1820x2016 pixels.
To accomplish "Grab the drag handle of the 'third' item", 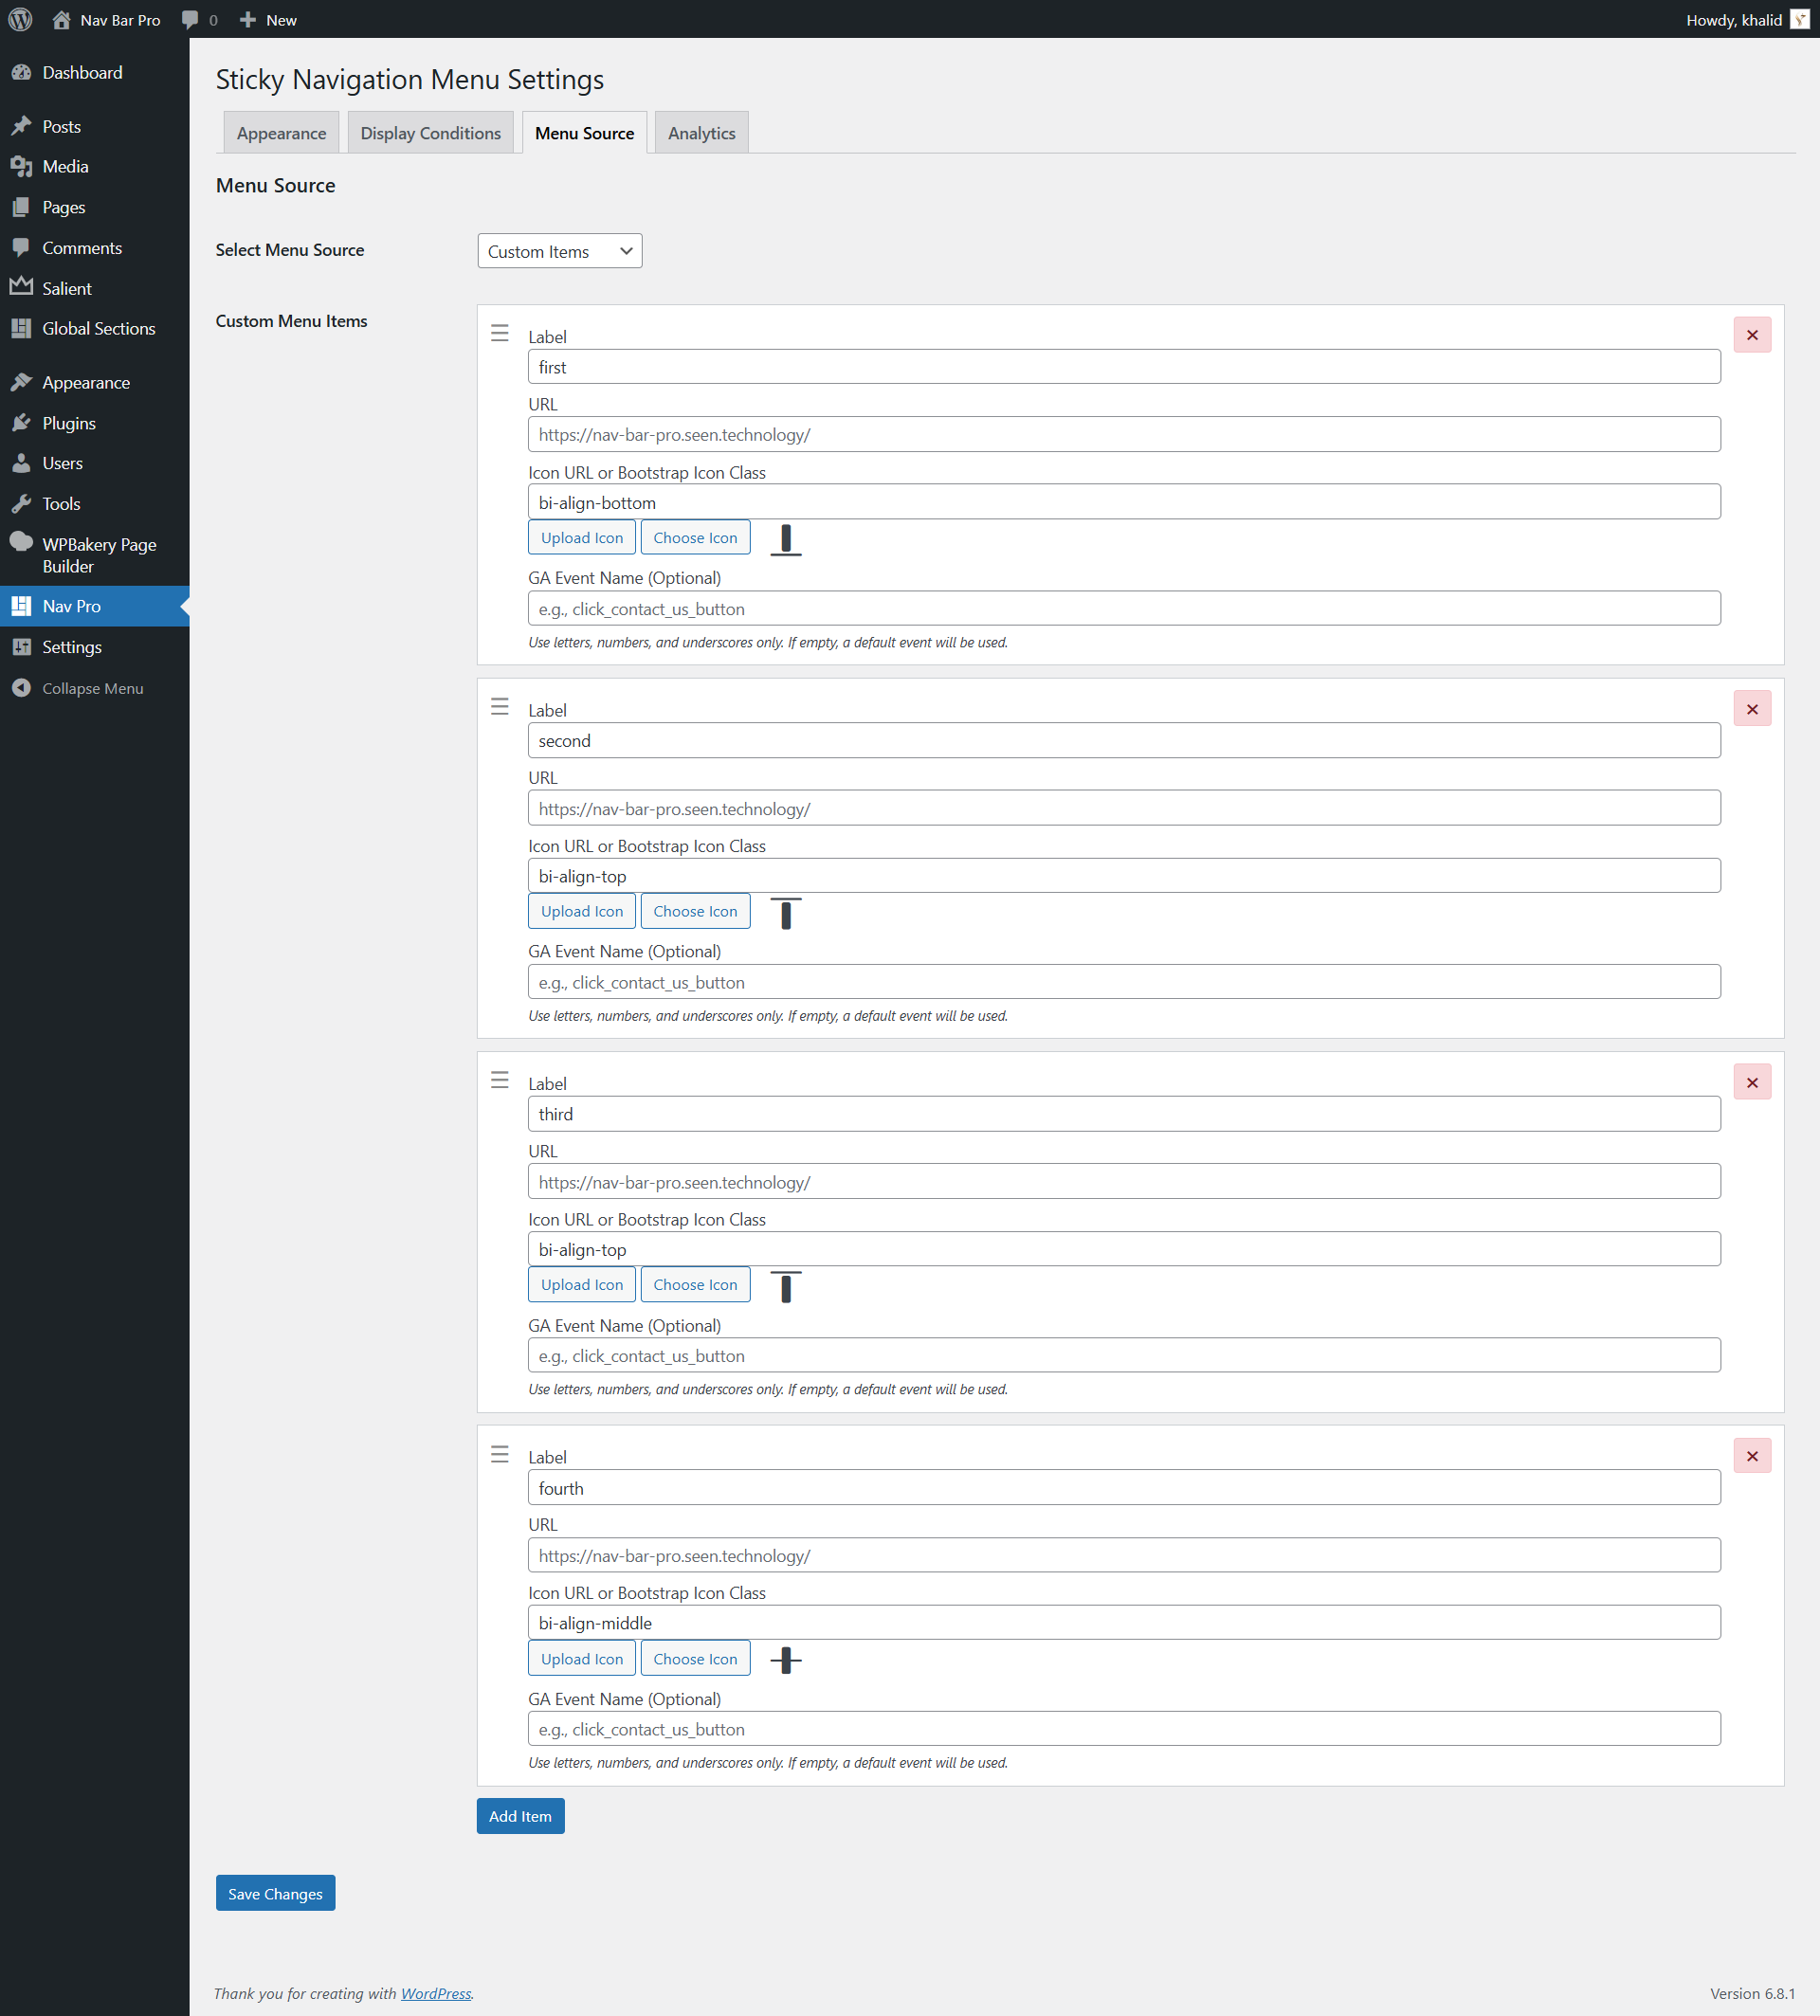I will [x=500, y=1080].
